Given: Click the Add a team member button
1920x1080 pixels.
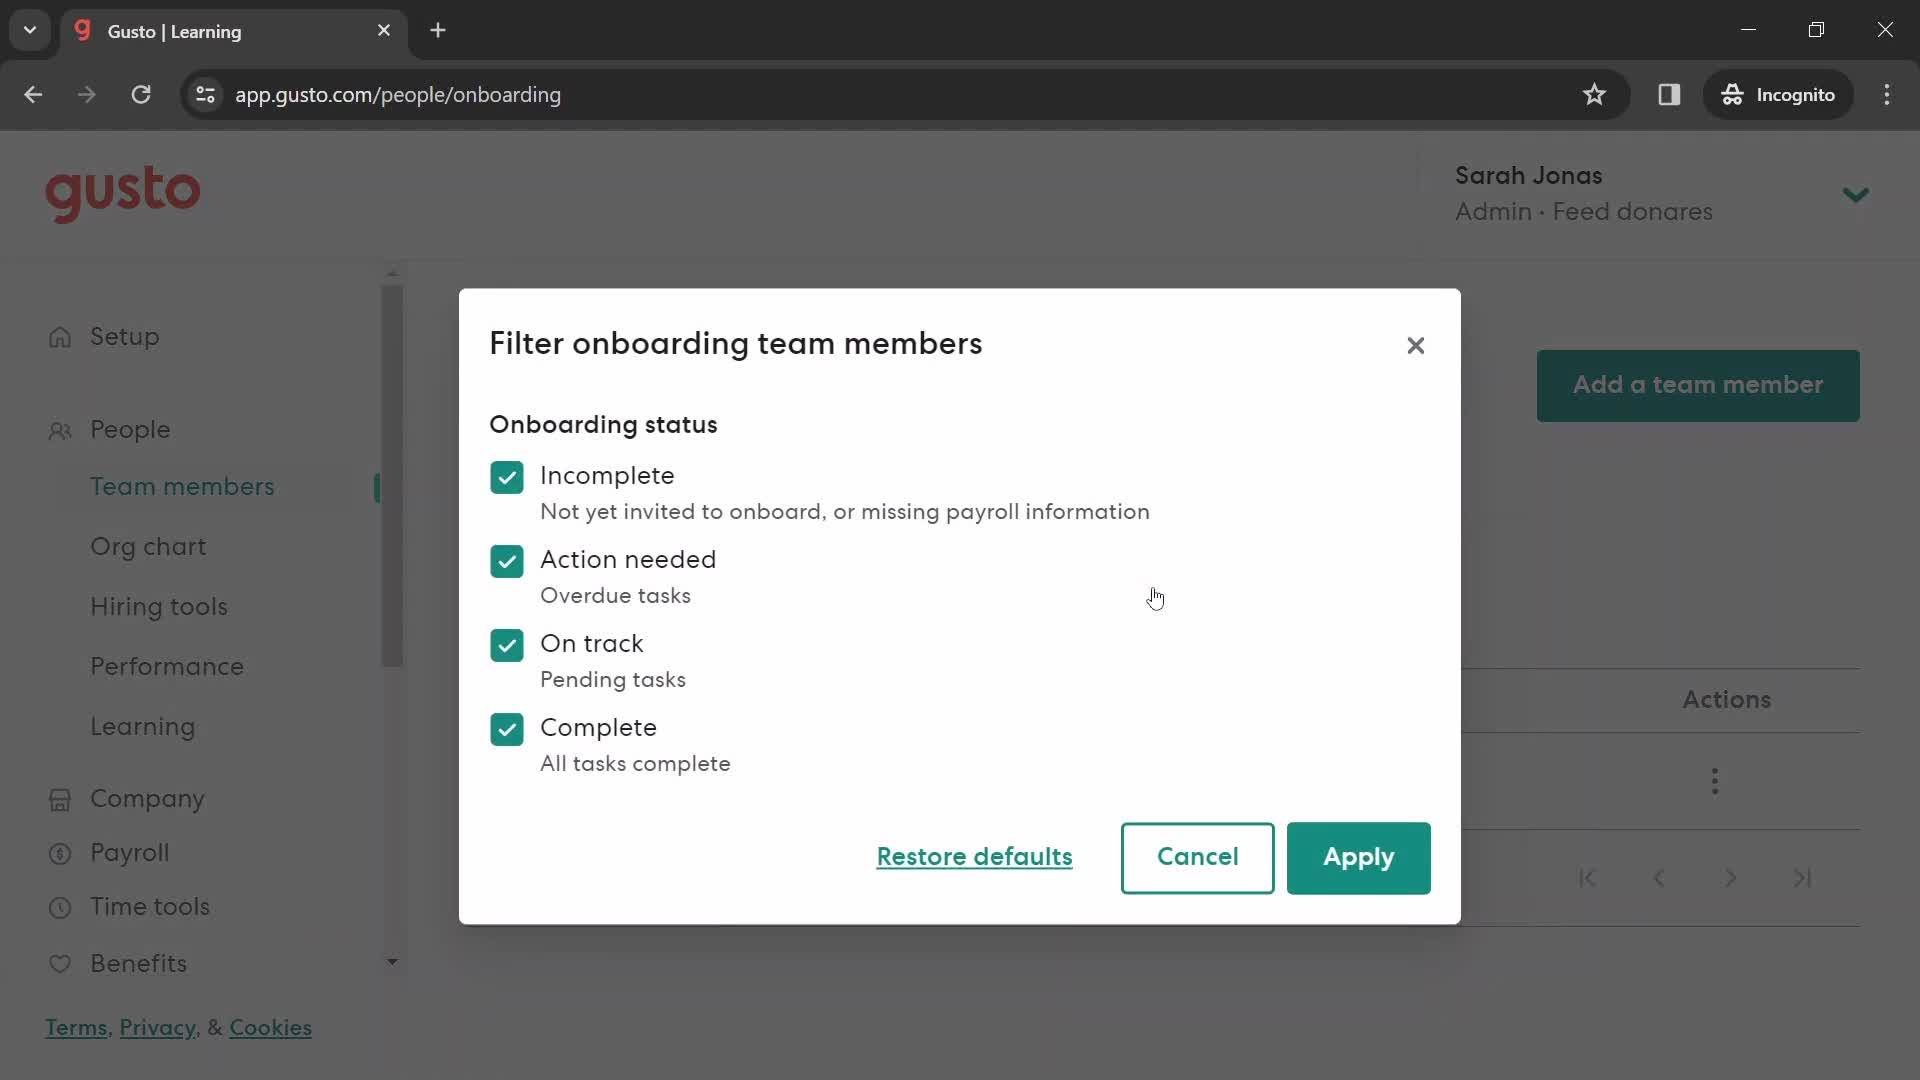Looking at the screenshot, I should click(x=1700, y=384).
